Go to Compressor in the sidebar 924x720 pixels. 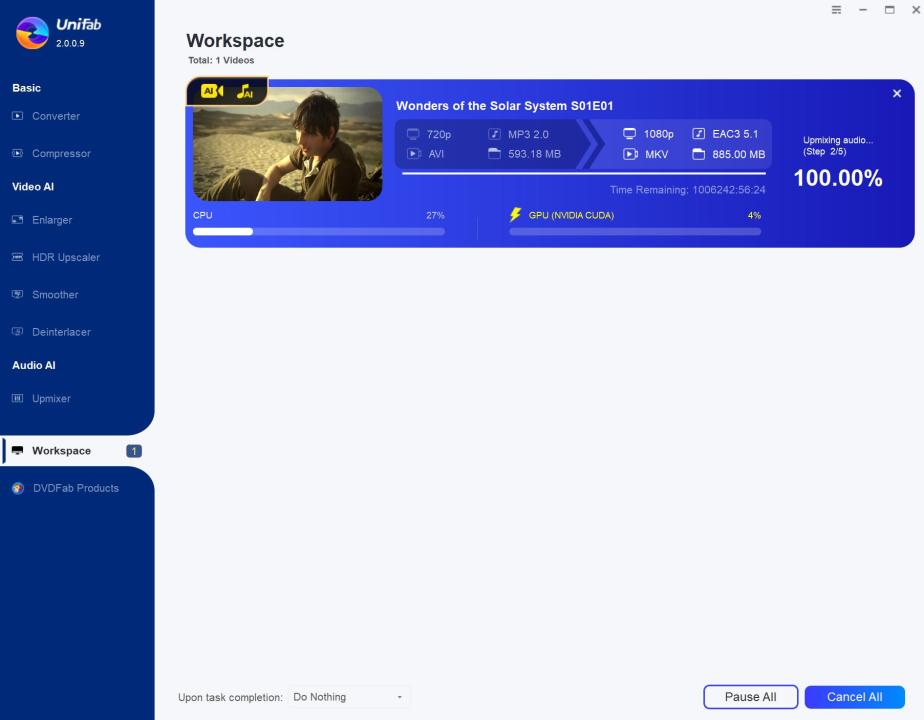[61, 153]
